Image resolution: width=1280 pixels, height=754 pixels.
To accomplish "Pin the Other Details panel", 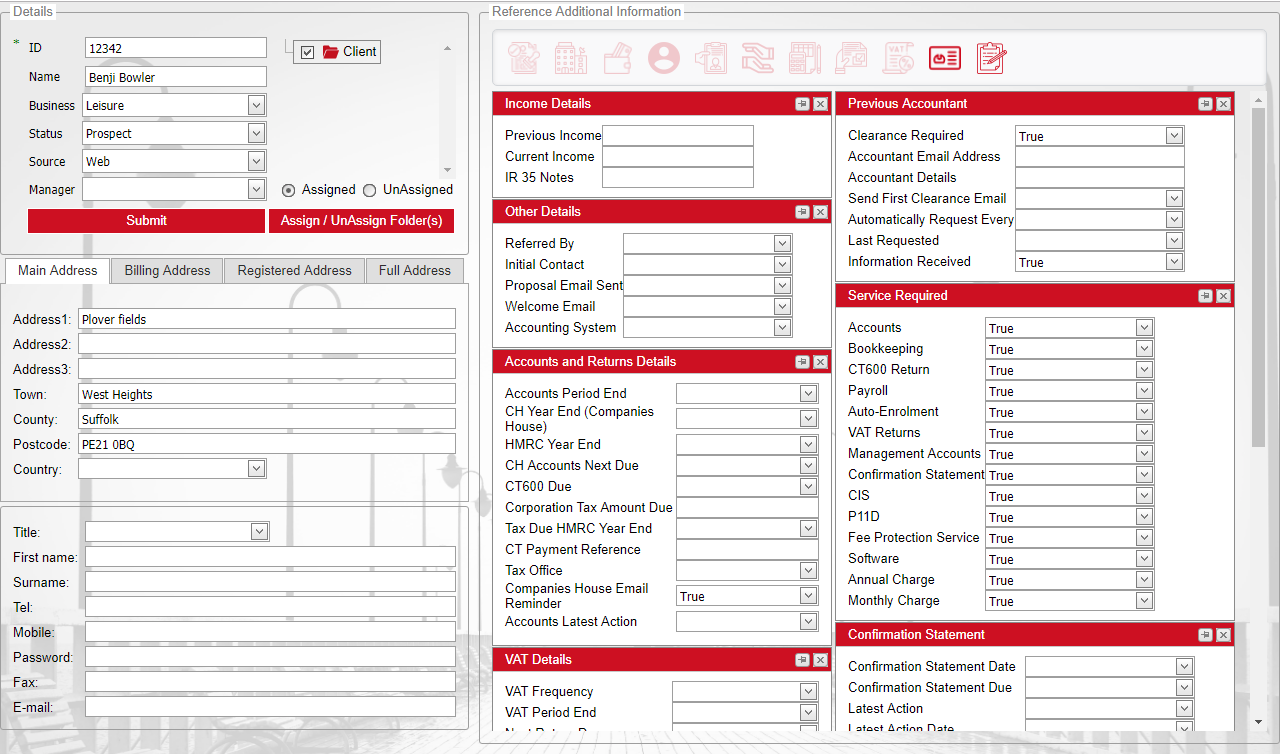I will 802,212.
